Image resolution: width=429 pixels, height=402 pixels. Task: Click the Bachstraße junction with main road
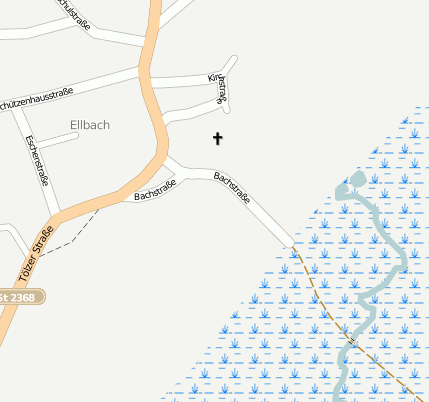(166, 160)
